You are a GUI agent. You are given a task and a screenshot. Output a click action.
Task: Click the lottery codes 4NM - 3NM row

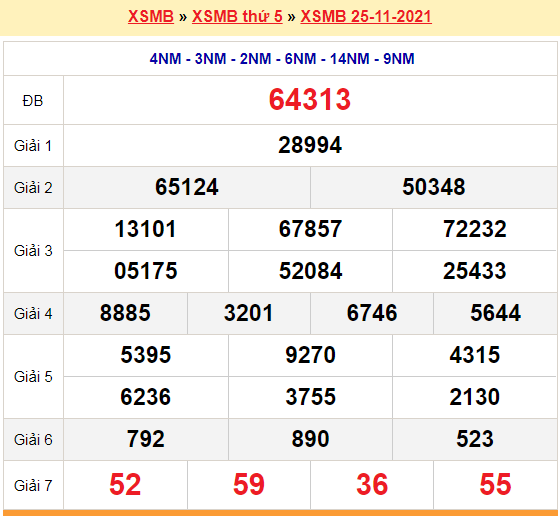point(282,59)
